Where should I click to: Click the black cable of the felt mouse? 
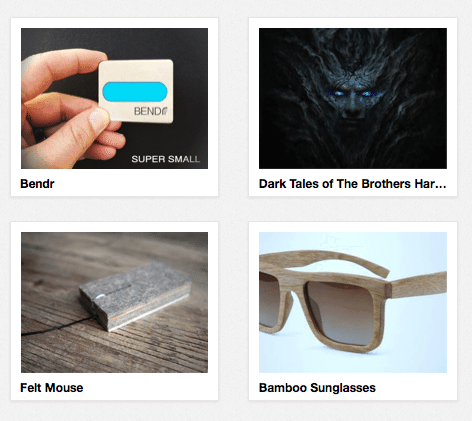pyautogui.click(x=59, y=326)
